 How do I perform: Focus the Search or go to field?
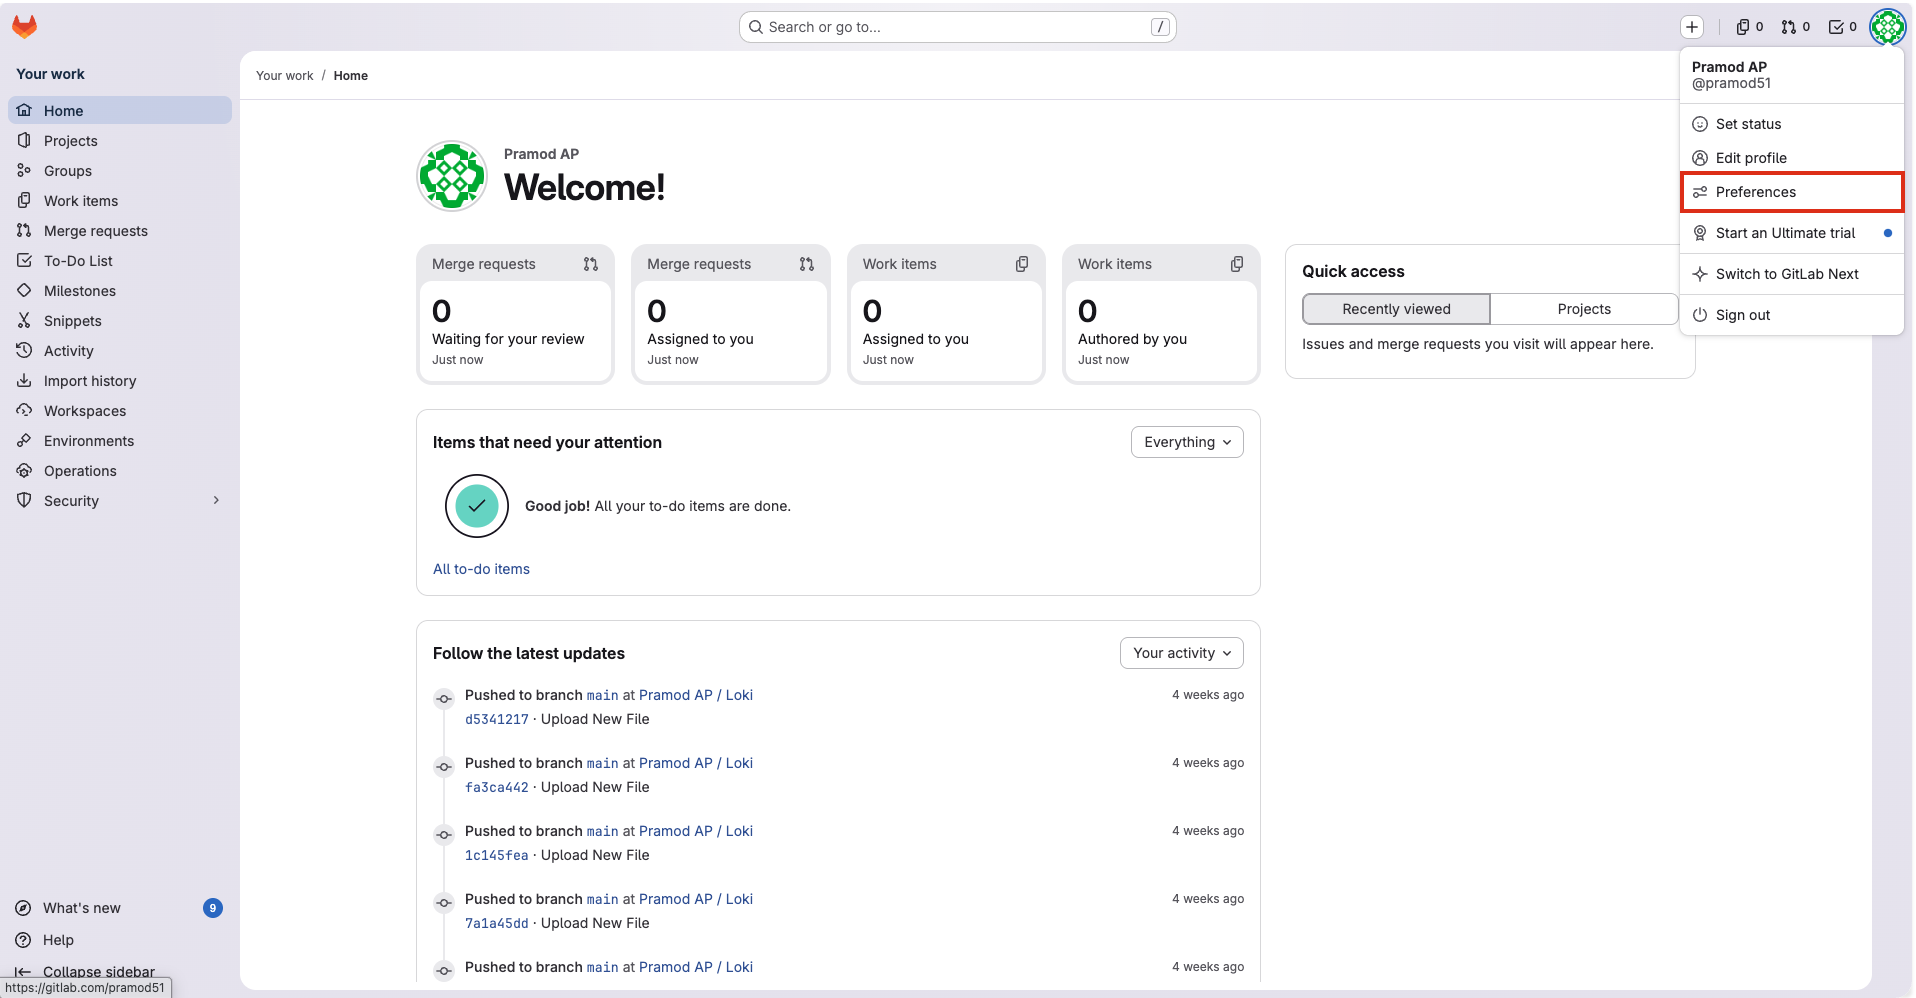coord(958,27)
